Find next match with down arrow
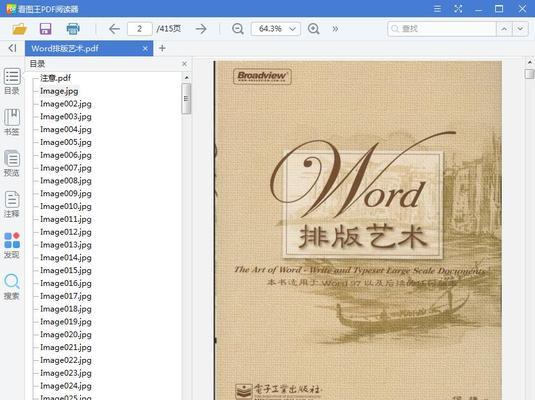Image resolution: width=535 pixels, height=400 pixels. pos(520,29)
